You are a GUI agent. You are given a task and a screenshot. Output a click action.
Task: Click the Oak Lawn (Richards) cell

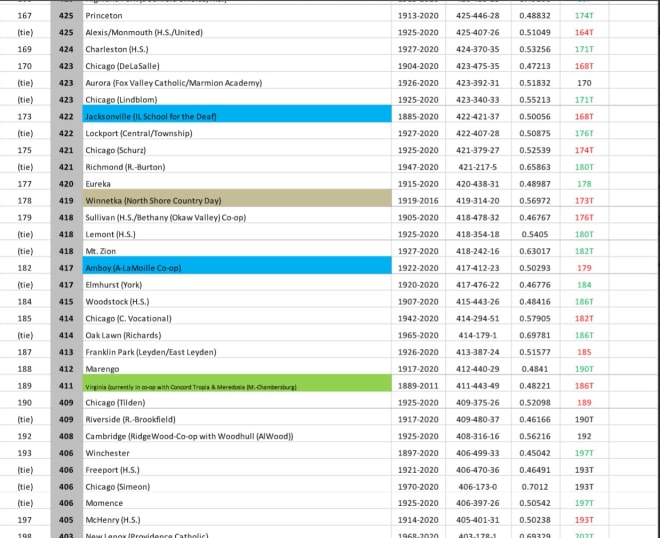pos(237,336)
